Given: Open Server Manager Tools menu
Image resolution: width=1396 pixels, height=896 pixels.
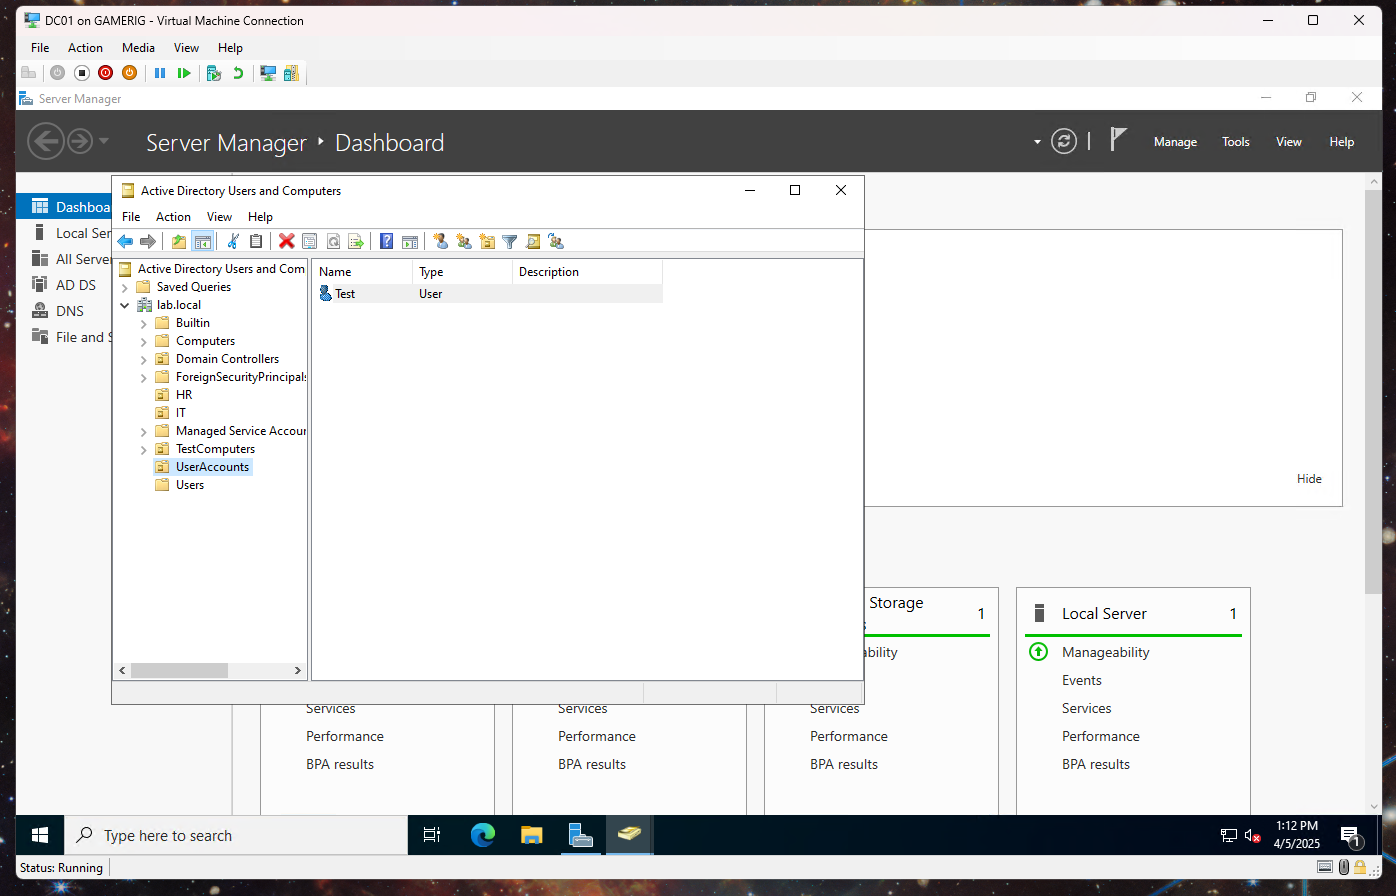Looking at the screenshot, I should [x=1236, y=142].
